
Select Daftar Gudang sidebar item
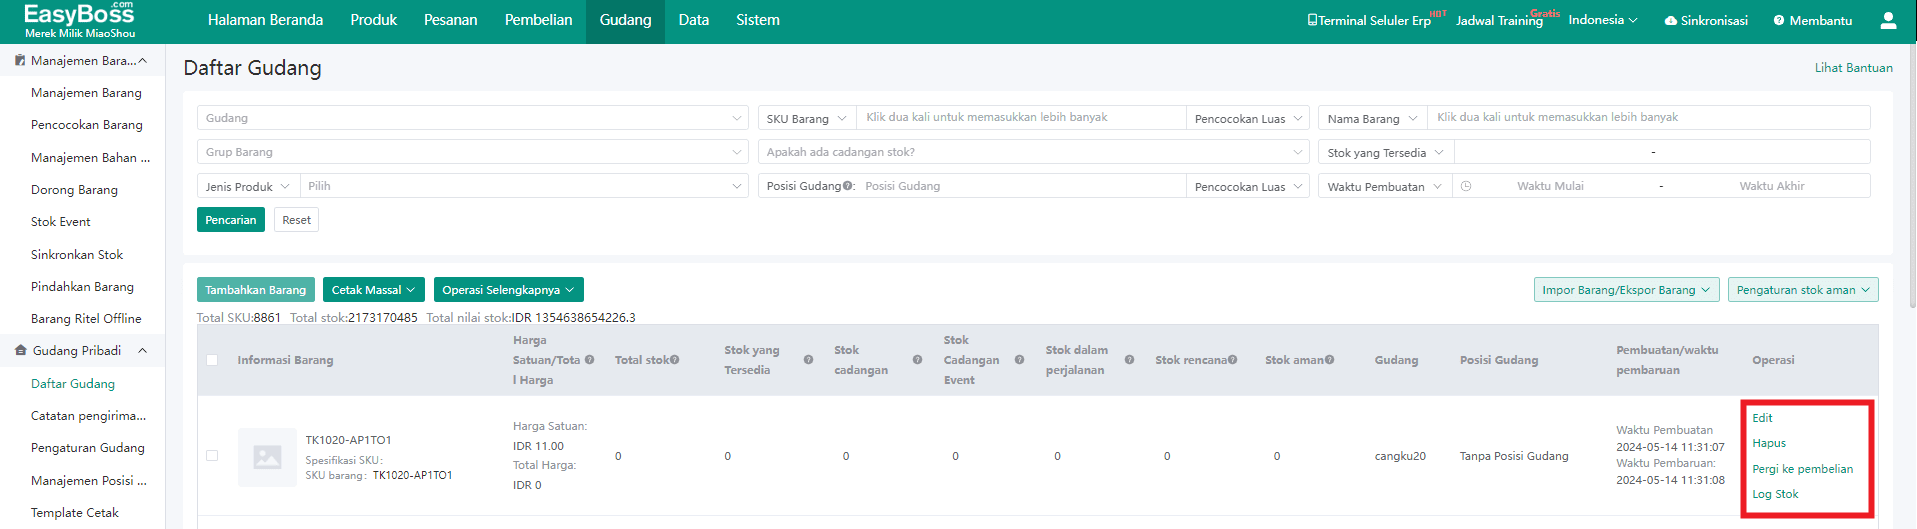tap(73, 384)
